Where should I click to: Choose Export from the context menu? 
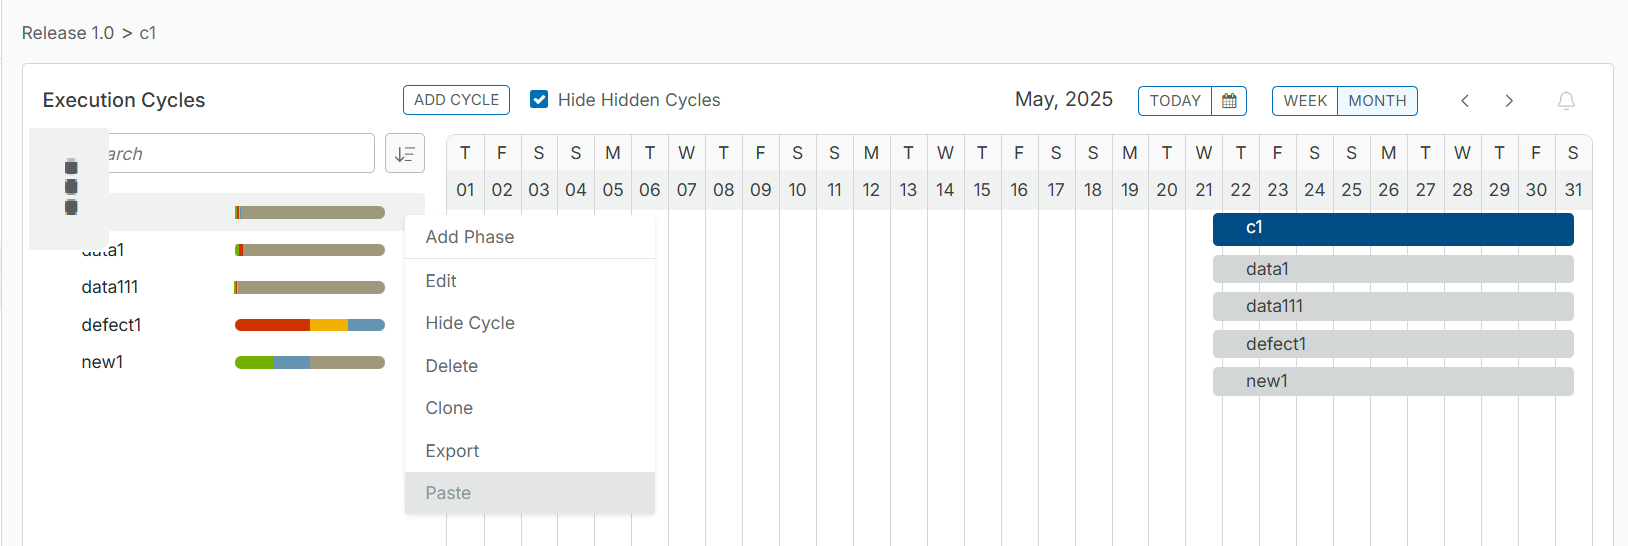coord(452,451)
